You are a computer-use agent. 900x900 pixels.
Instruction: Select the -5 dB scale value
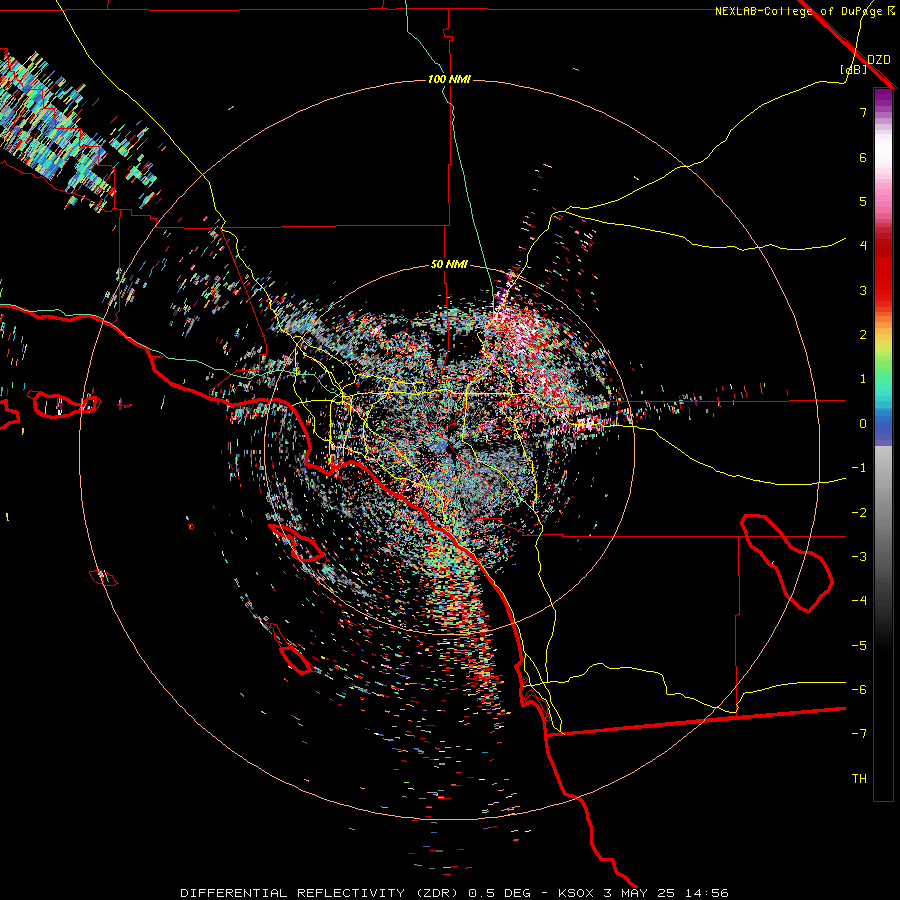859,646
